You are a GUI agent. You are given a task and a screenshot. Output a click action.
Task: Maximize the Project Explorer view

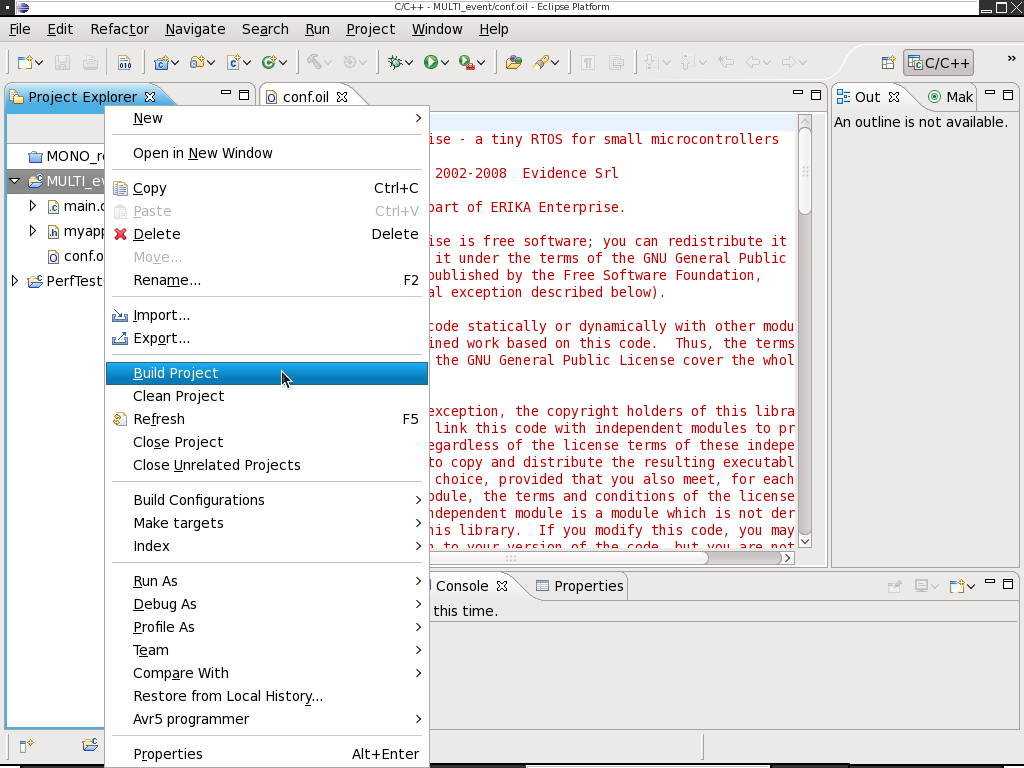click(244, 95)
